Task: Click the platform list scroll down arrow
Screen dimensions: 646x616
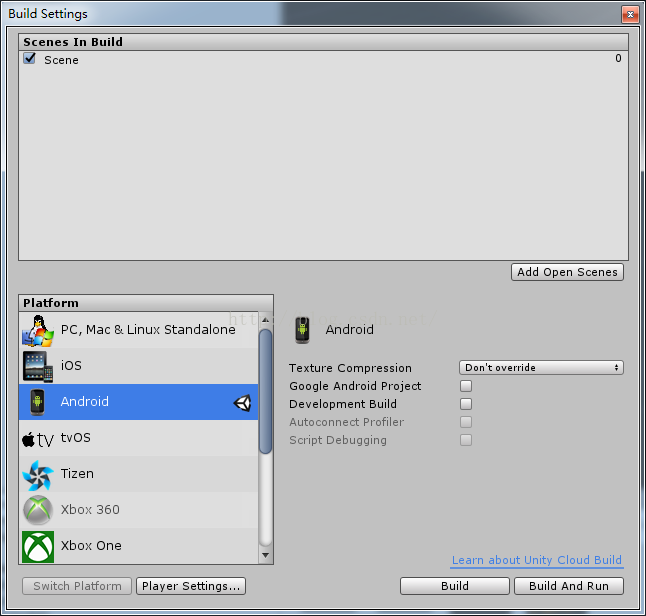Action: pyautogui.click(x=266, y=555)
